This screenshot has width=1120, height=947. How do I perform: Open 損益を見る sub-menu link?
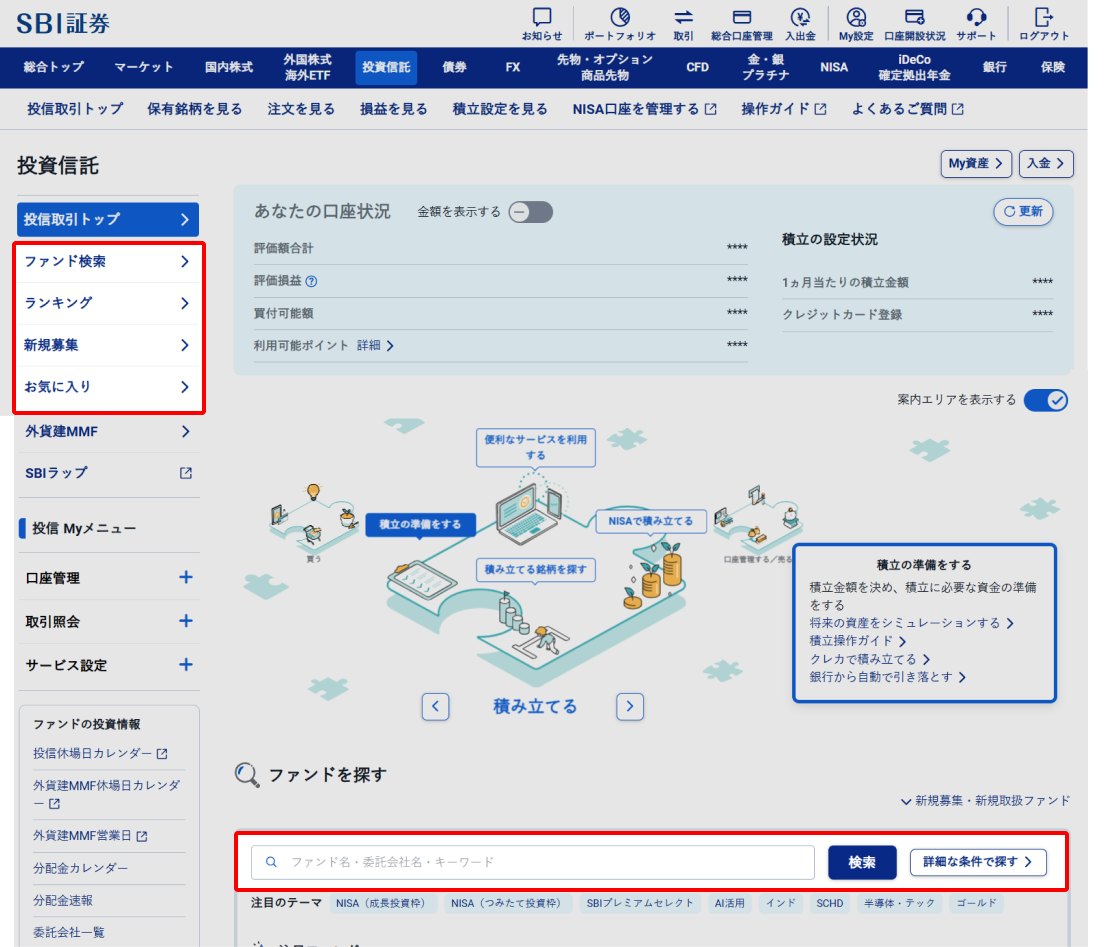point(394,109)
